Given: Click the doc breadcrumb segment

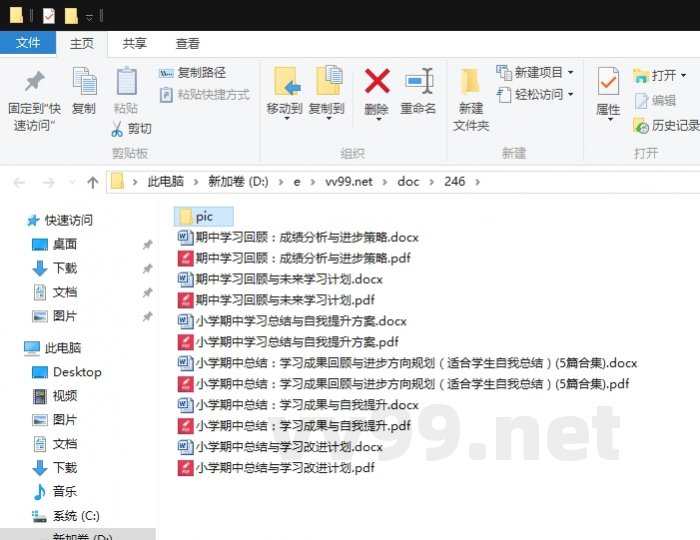Looking at the screenshot, I should (408, 182).
